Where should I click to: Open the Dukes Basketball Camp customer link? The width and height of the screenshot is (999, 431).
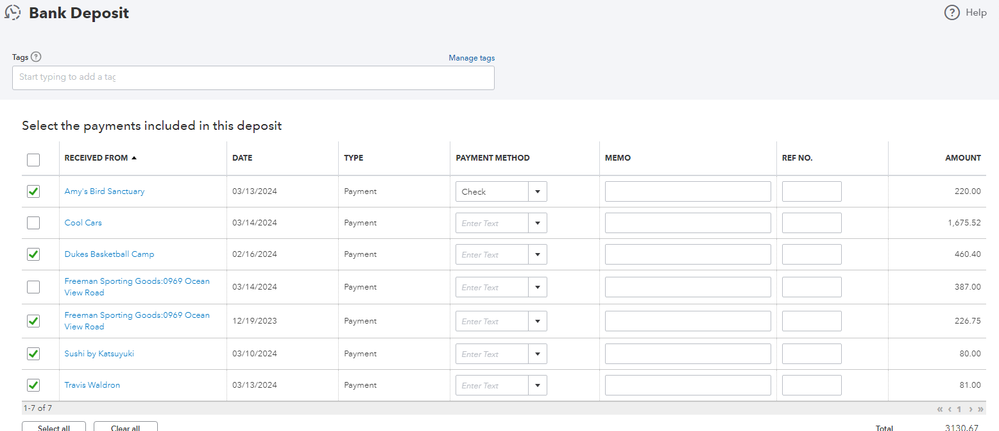[x=109, y=254]
